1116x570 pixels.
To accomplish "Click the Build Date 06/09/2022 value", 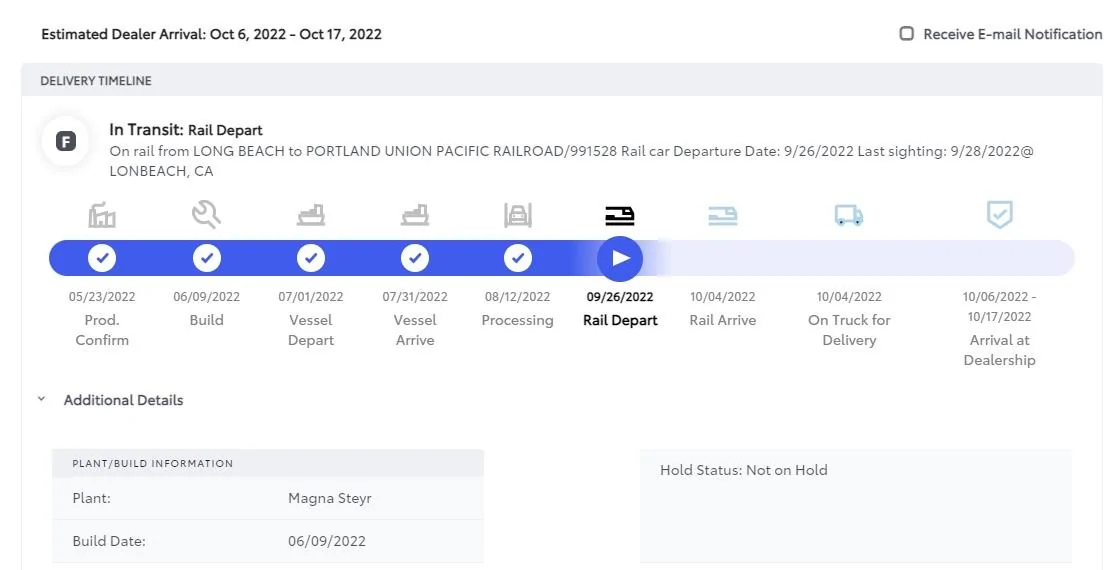I will pyautogui.click(x=327, y=541).
